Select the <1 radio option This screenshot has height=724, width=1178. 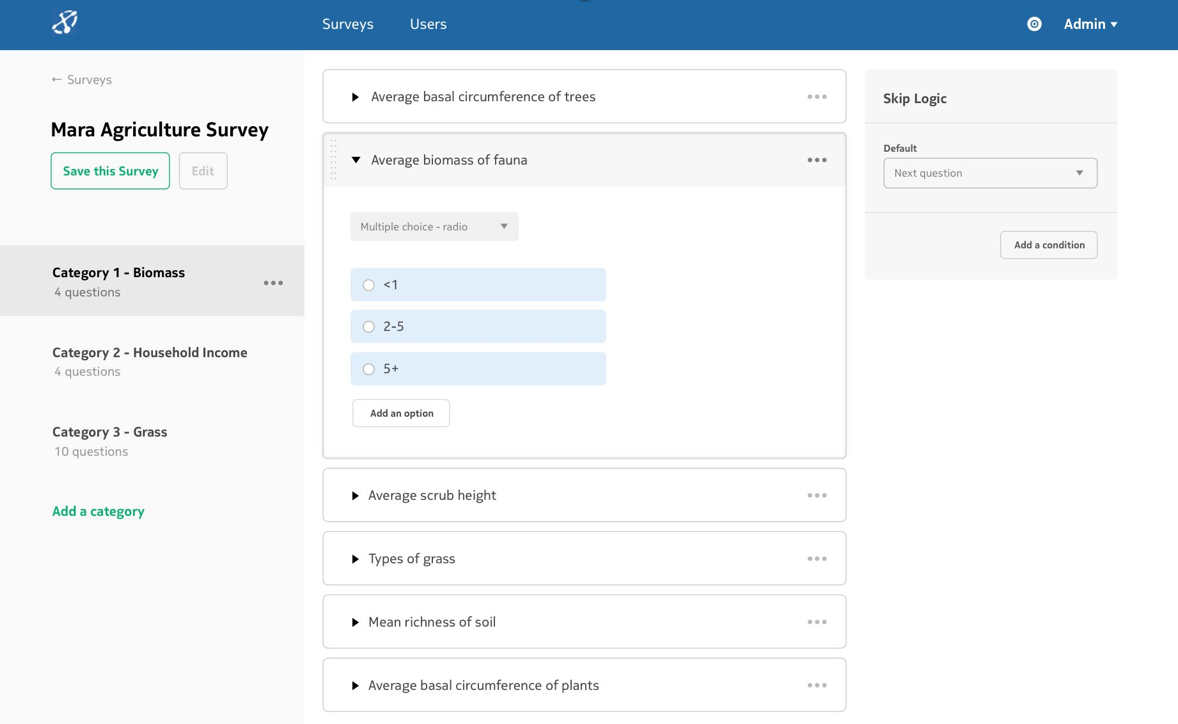(369, 285)
